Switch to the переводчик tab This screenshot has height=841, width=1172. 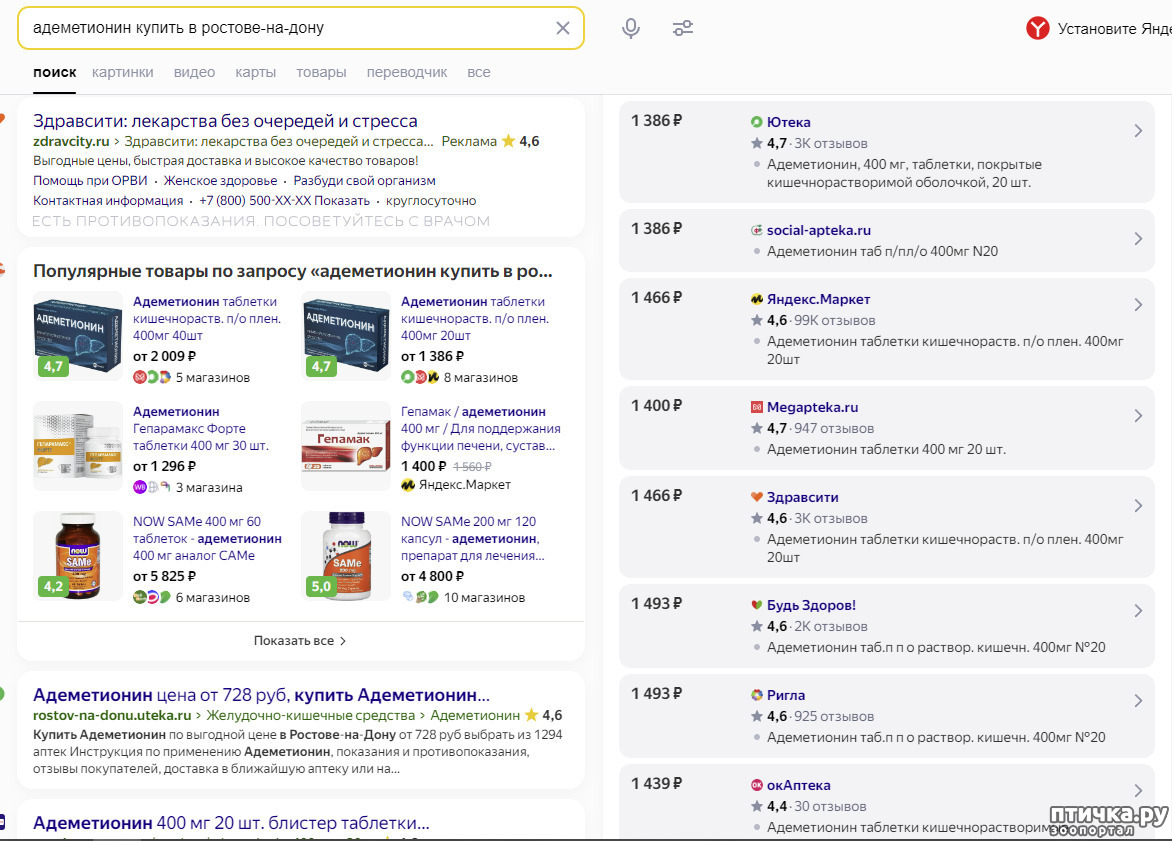[x=407, y=73]
